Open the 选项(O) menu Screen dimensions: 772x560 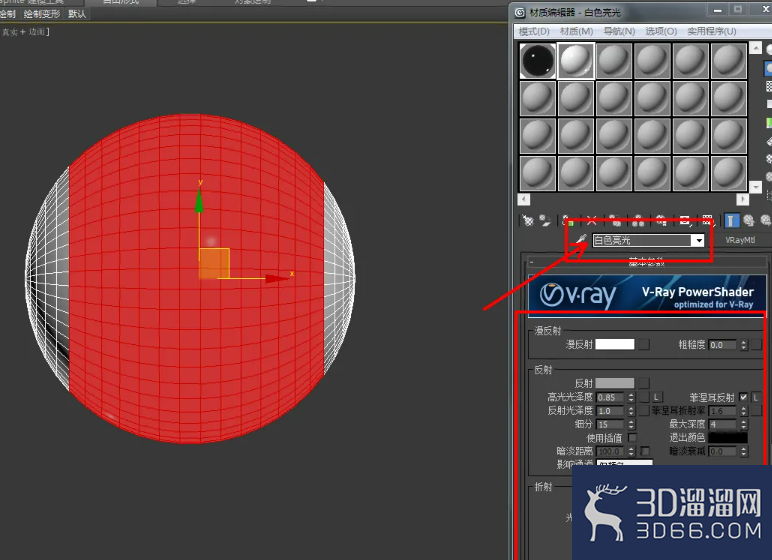[x=661, y=31]
